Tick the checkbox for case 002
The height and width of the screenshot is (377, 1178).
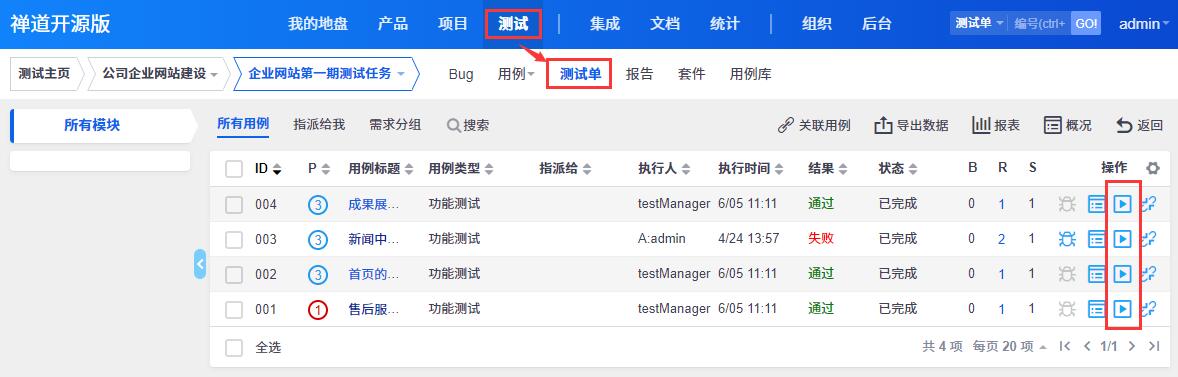(x=234, y=274)
